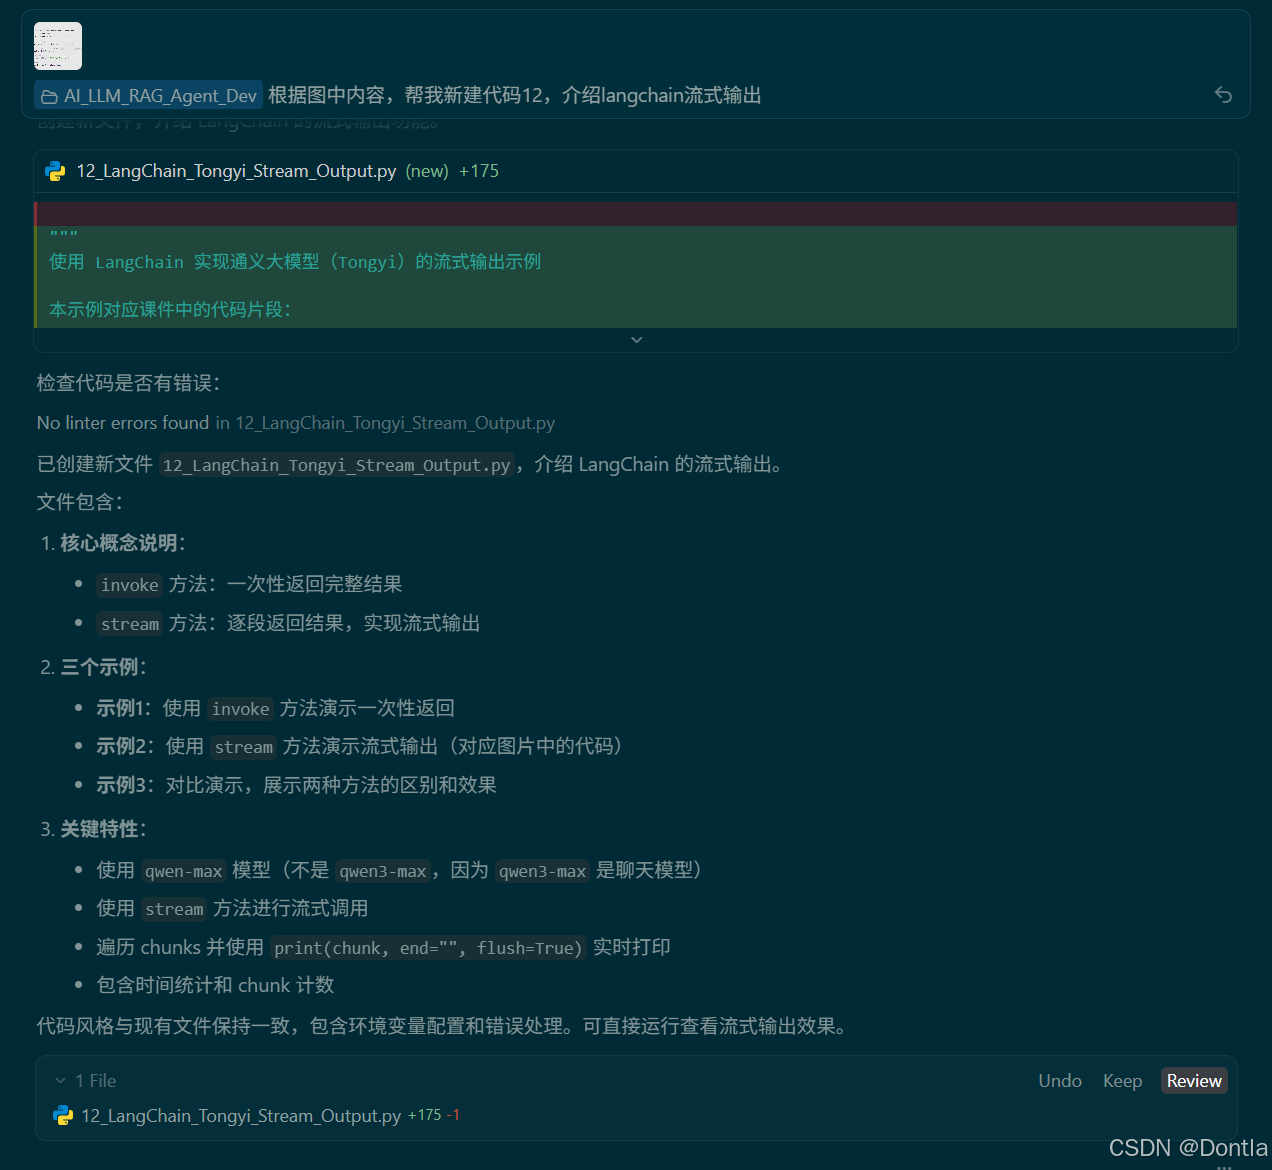Click the inline invoke code chip

pos(129,584)
